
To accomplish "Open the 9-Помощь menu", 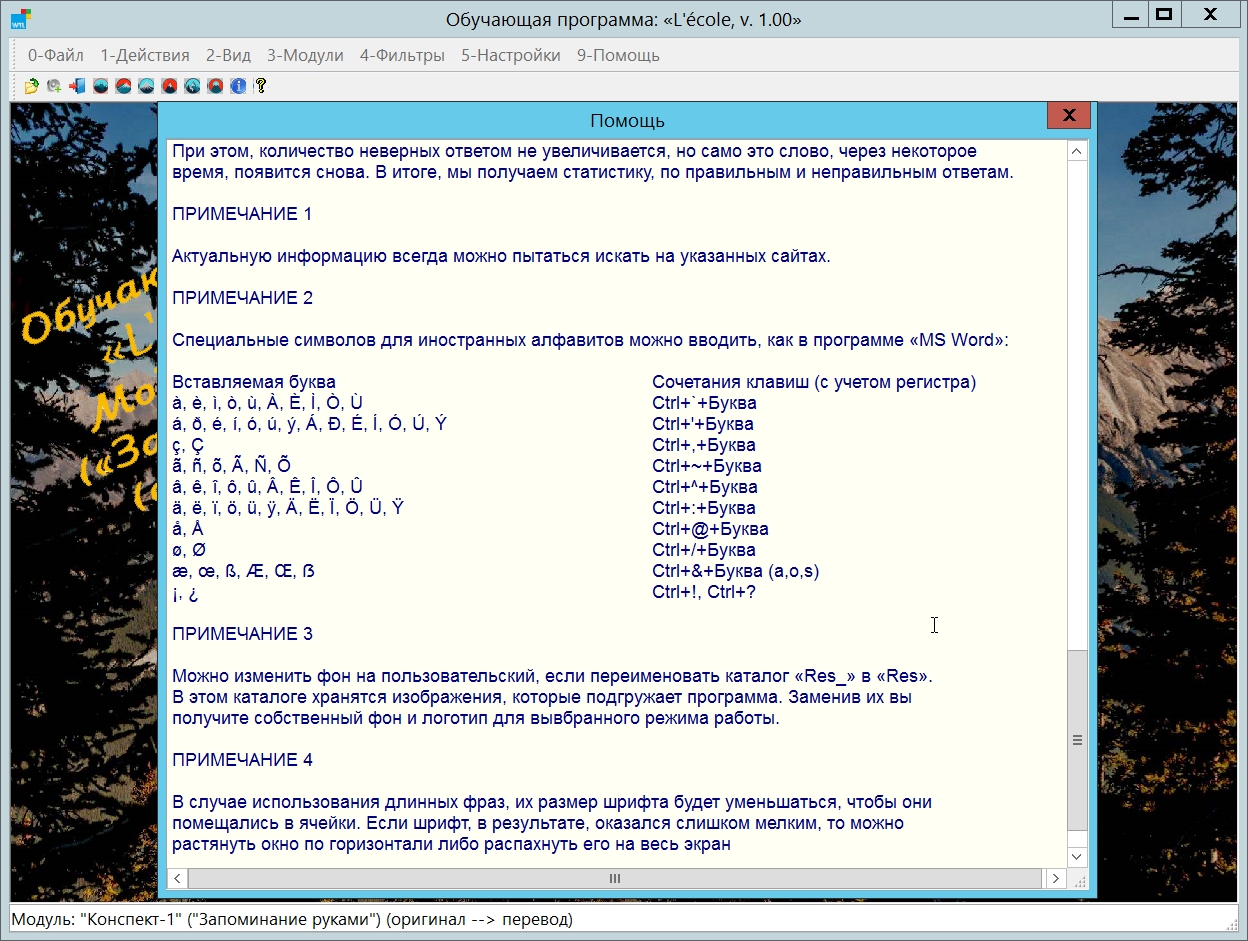I will point(618,55).
